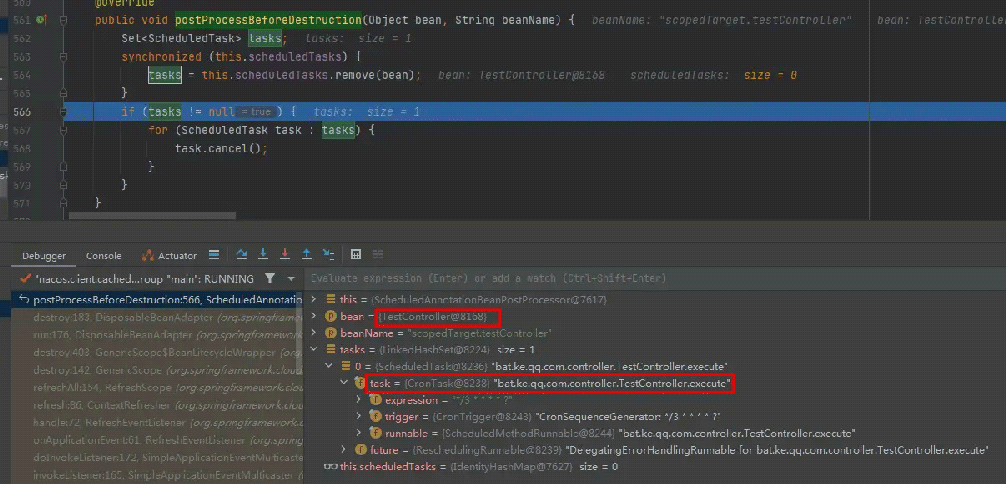Open the Evaluate Expression calculator icon

355,255
